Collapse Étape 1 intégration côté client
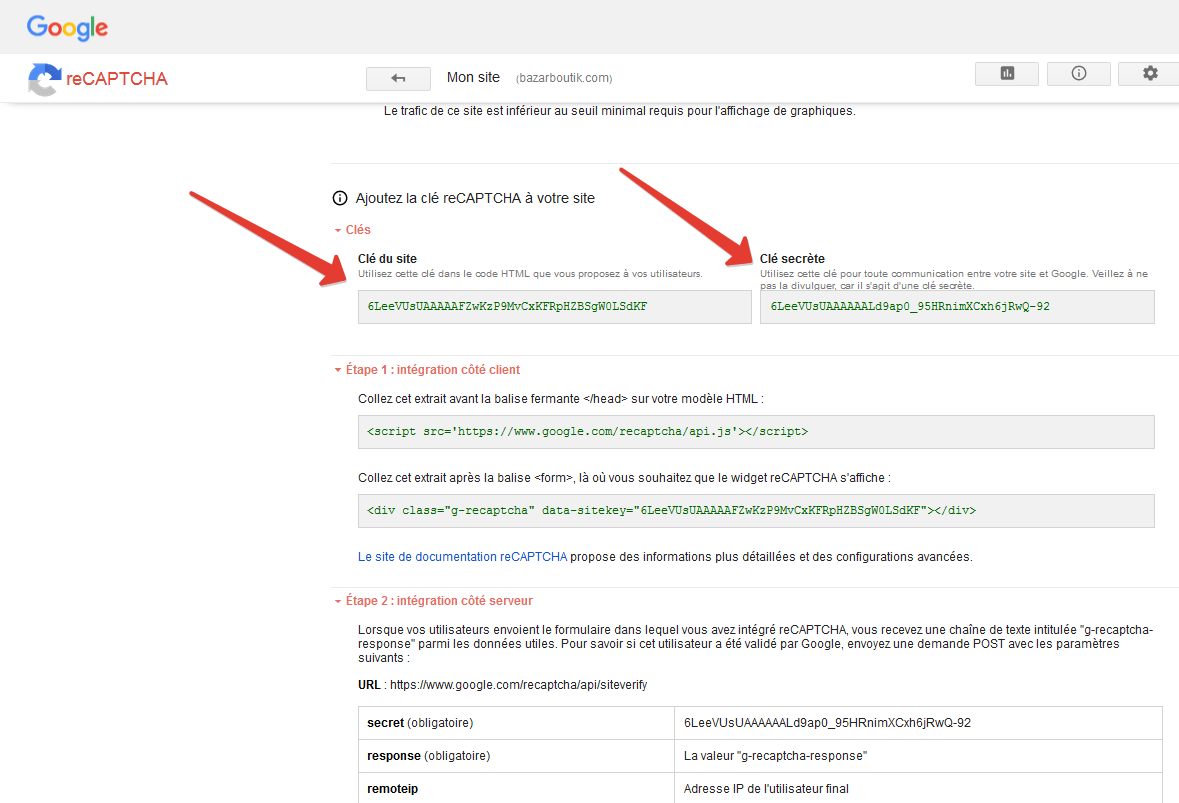 click(x=427, y=370)
